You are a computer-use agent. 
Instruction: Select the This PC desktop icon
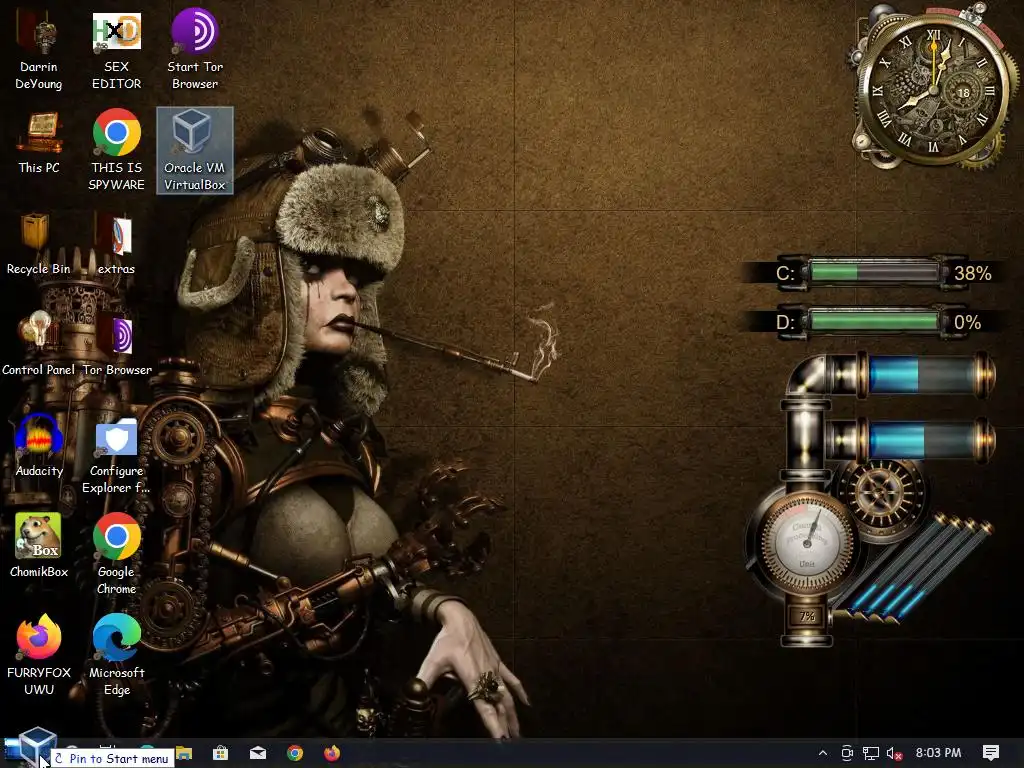tap(39, 142)
